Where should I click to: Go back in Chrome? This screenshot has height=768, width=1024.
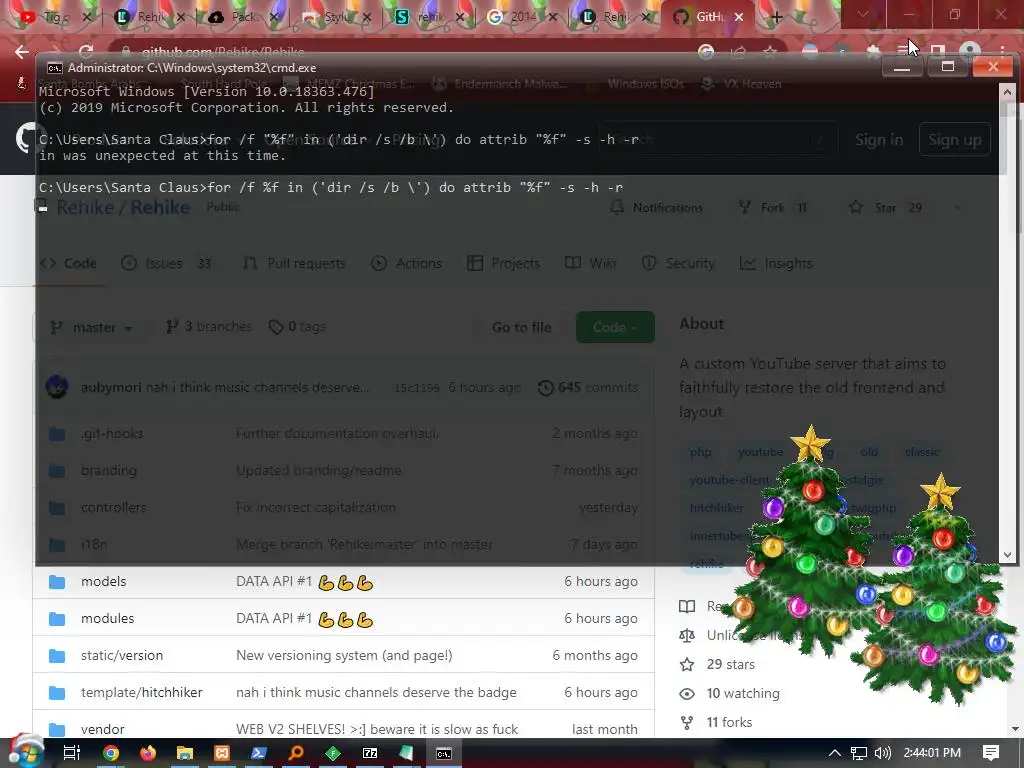click(x=22, y=52)
